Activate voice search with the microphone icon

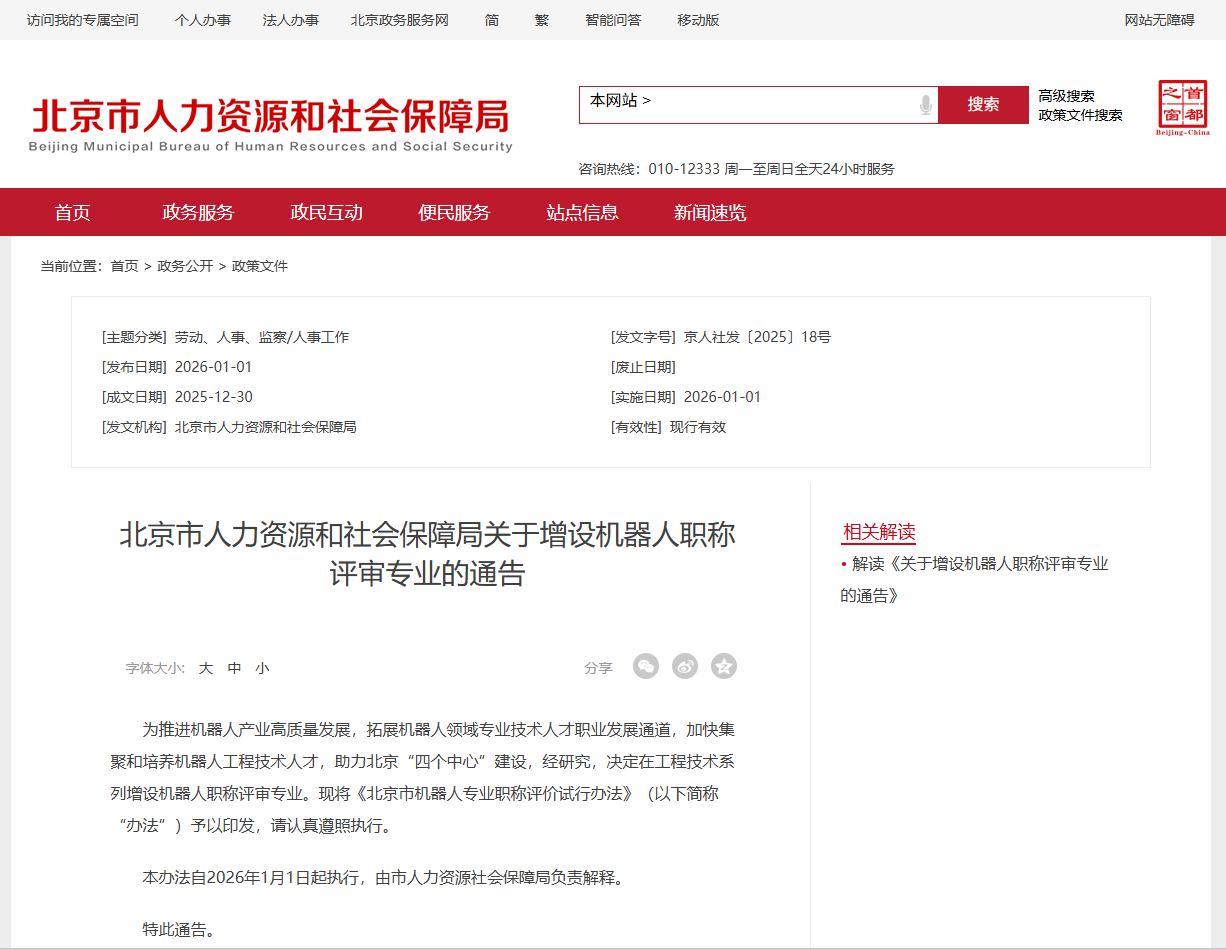[x=924, y=104]
